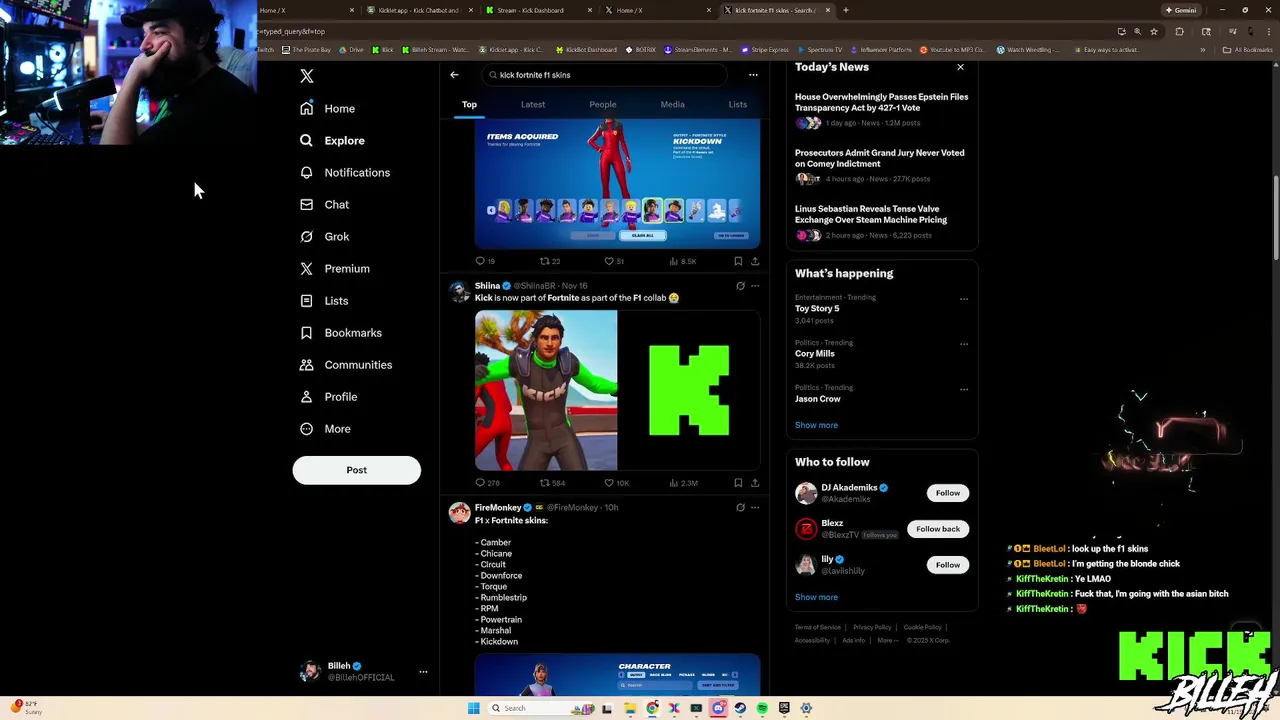1280x720 pixels.
Task: Follow DJ Akademiks
Action: pyautogui.click(x=948, y=493)
